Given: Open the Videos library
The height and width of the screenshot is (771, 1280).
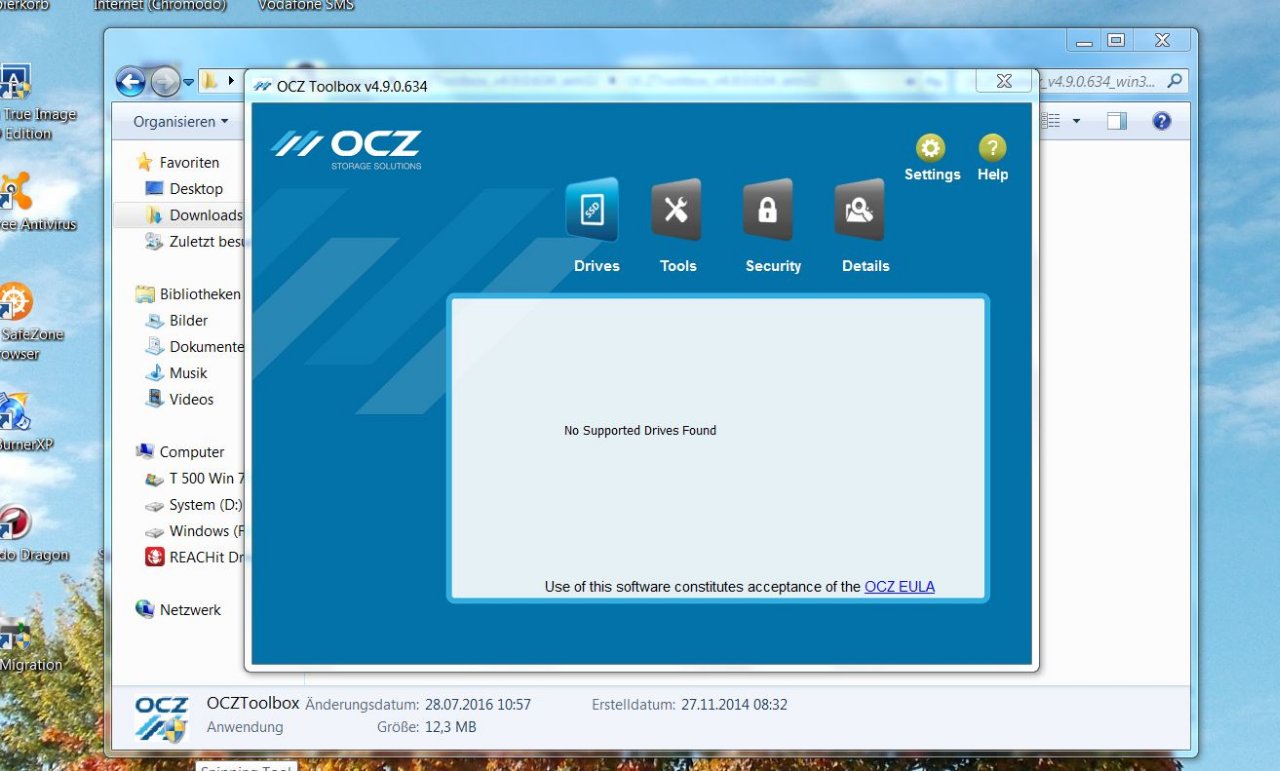Looking at the screenshot, I should pyautogui.click(x=191, y=399).
